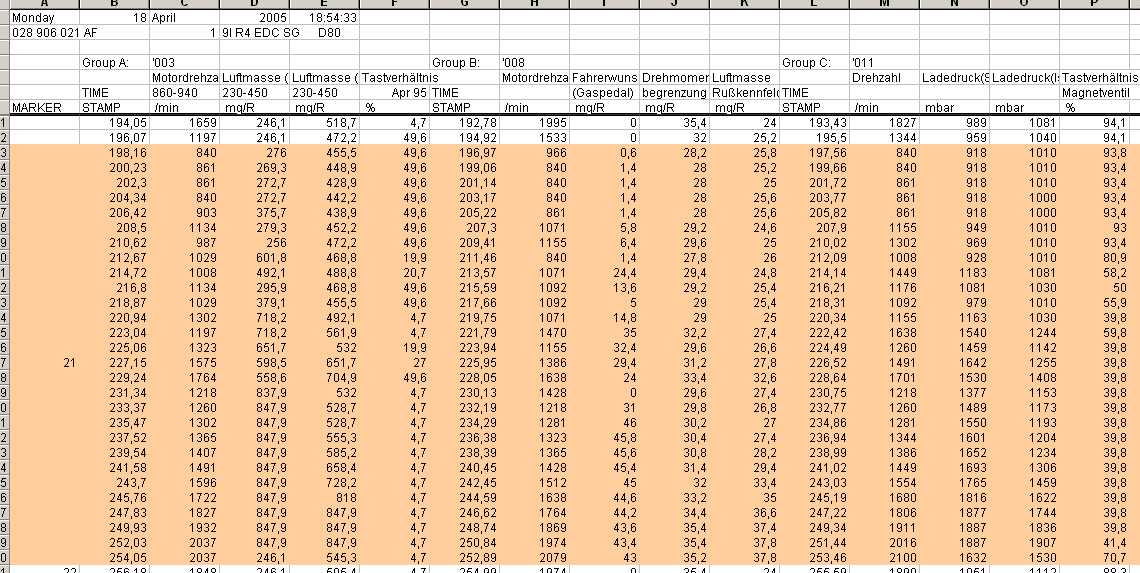The height and width of the screenshot is (573, 1140).
Task: Click the solenoid duty value '55,9'
Action: [x=1093, y=302]
